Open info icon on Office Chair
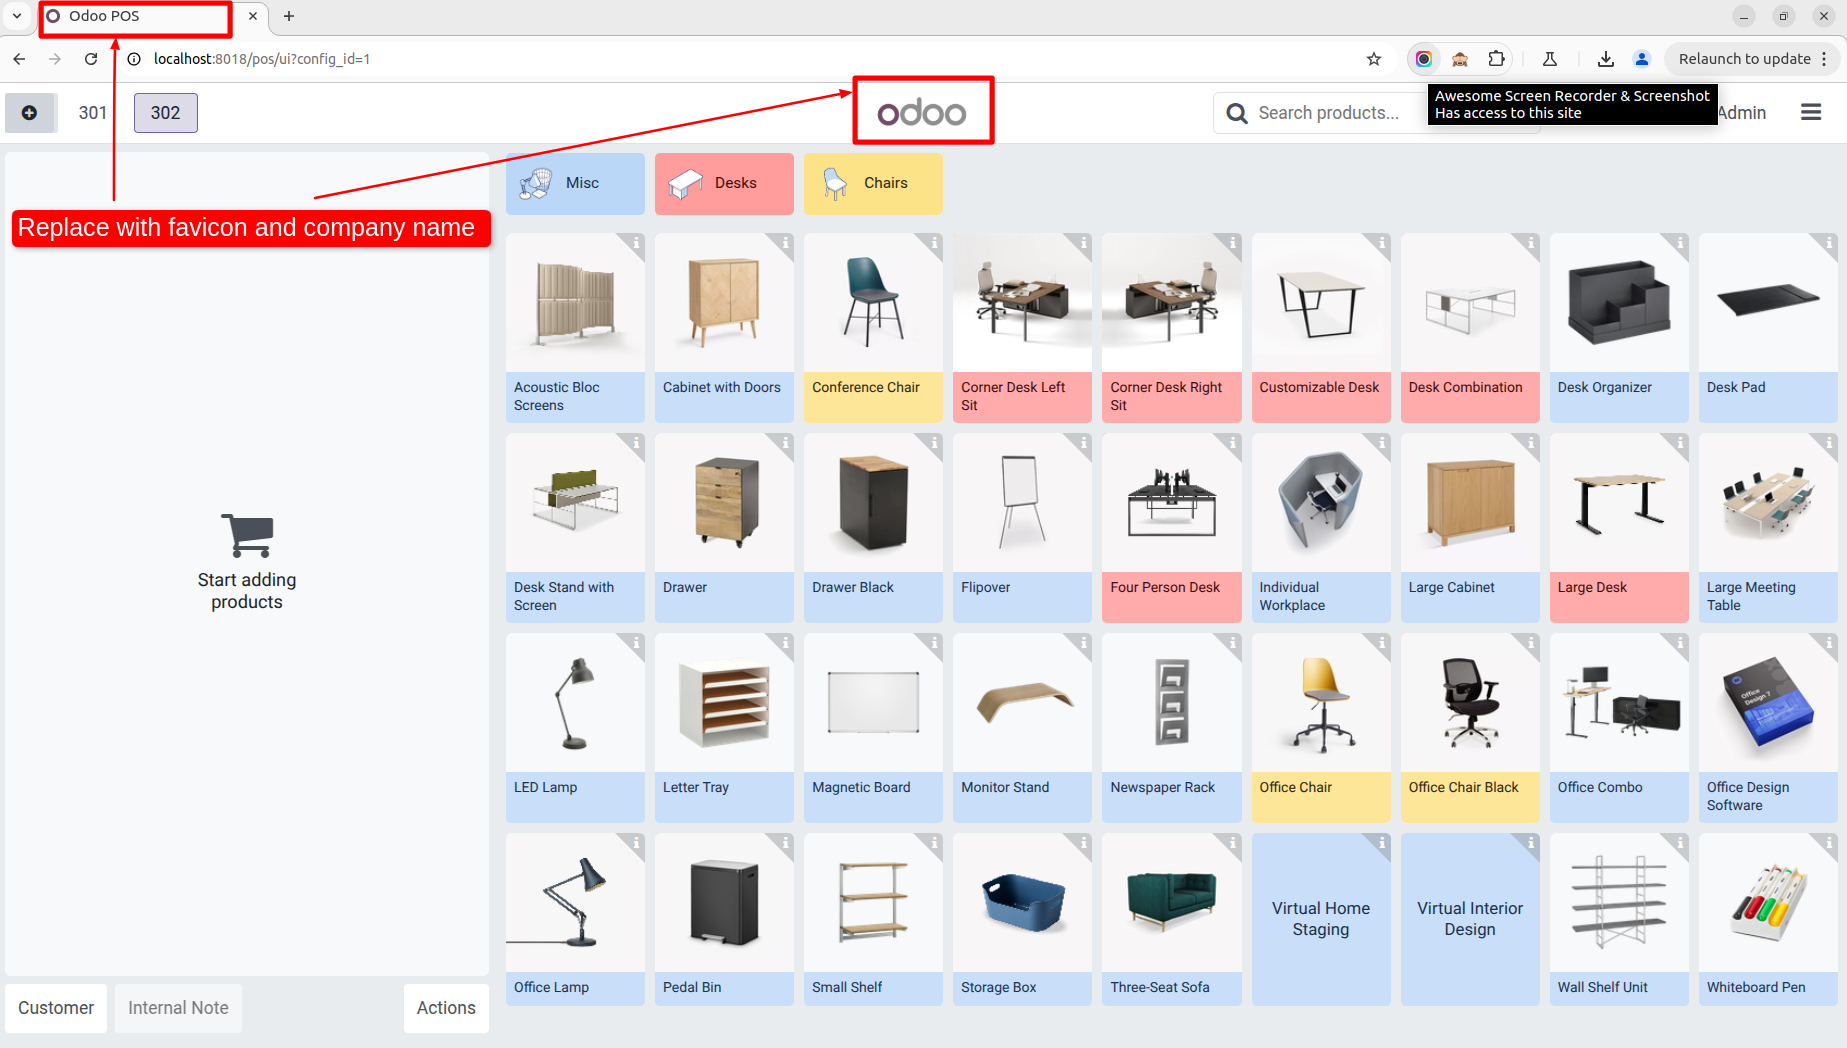Image resolution: width=1847 pixels, height=1048 pixels. pyautogui.click(x=1380, y=643)
